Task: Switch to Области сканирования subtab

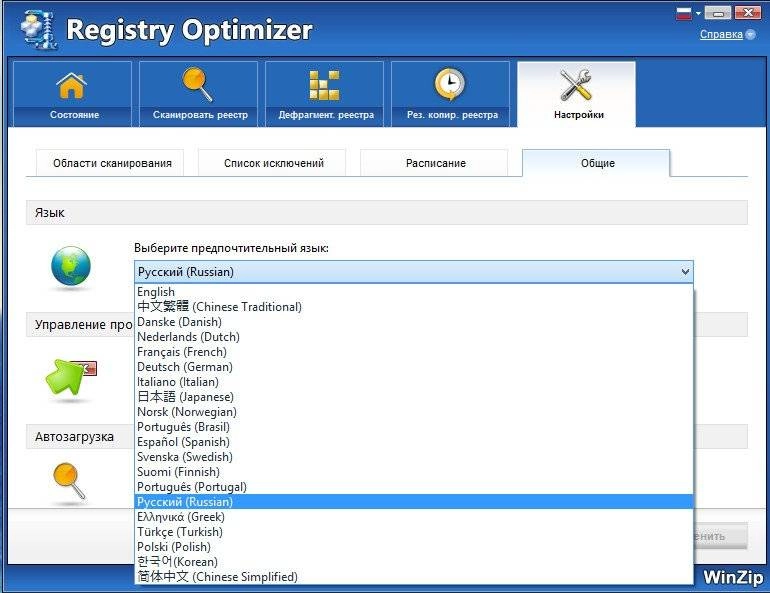Action: point(112,163)
